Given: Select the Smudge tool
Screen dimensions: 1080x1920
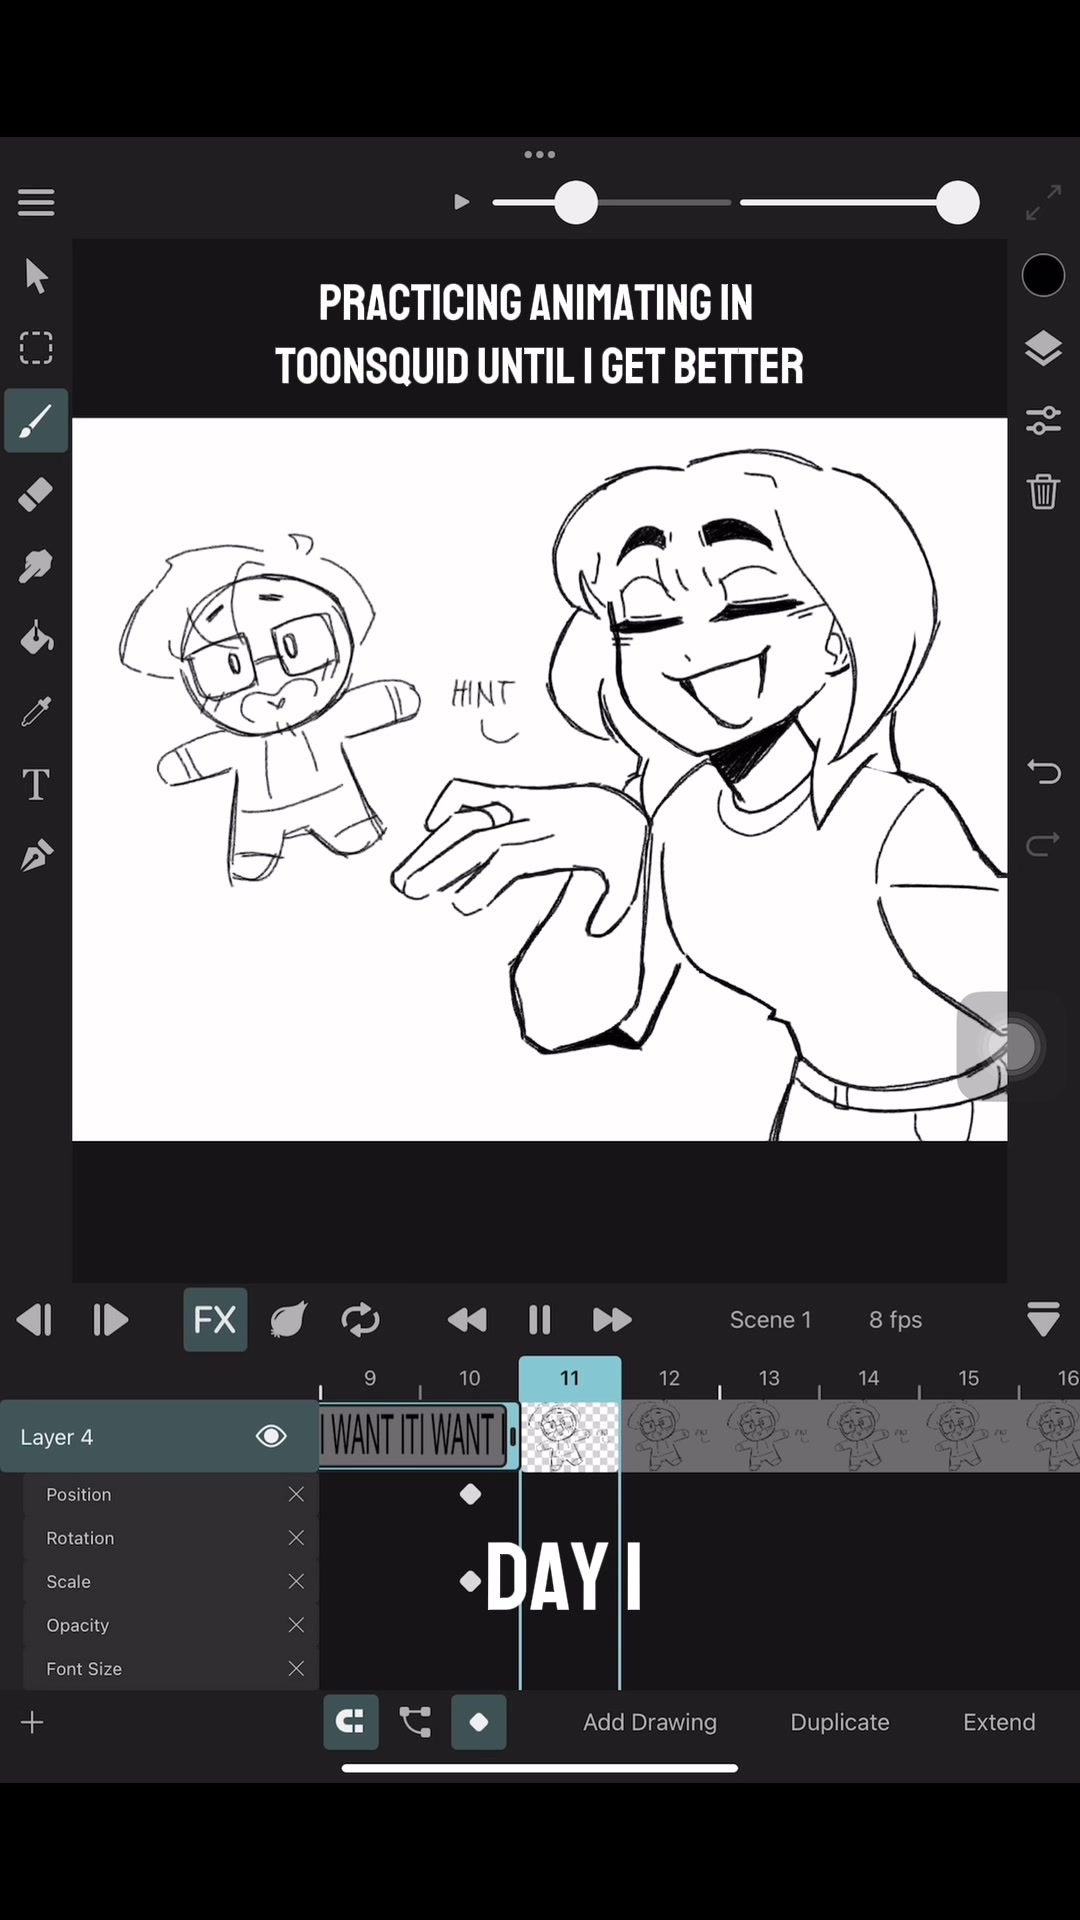Looking at the screenshot, I should 36,567.
